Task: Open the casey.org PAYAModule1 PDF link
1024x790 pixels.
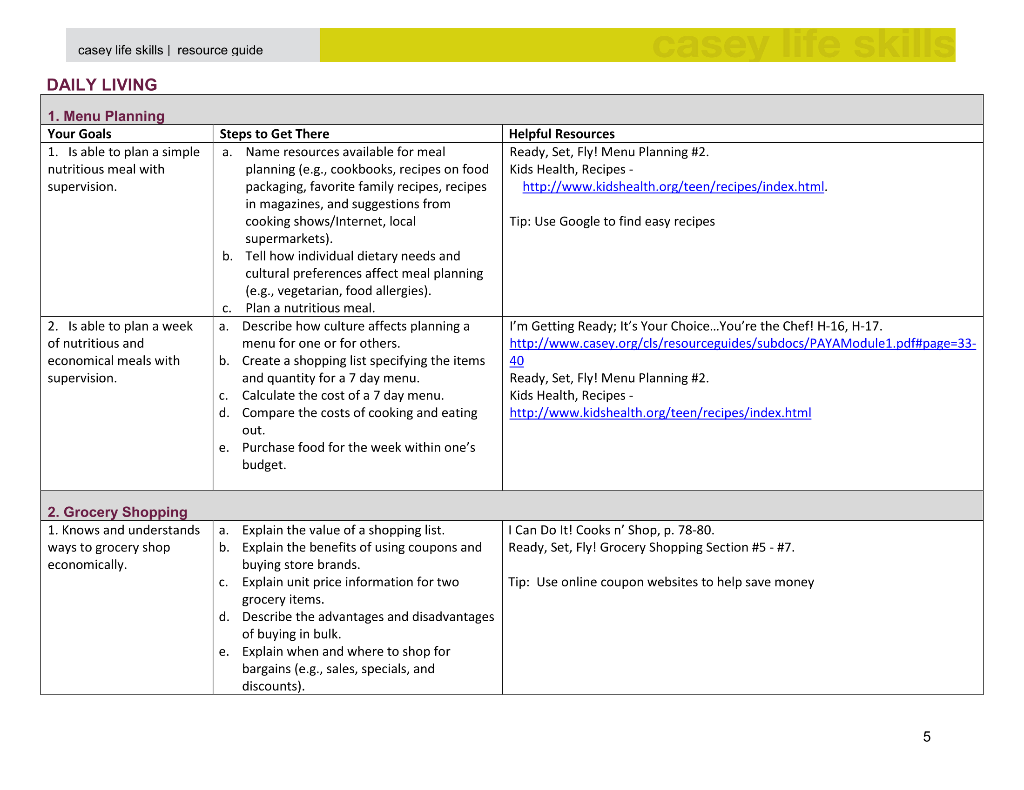Action: pos(743,343)
